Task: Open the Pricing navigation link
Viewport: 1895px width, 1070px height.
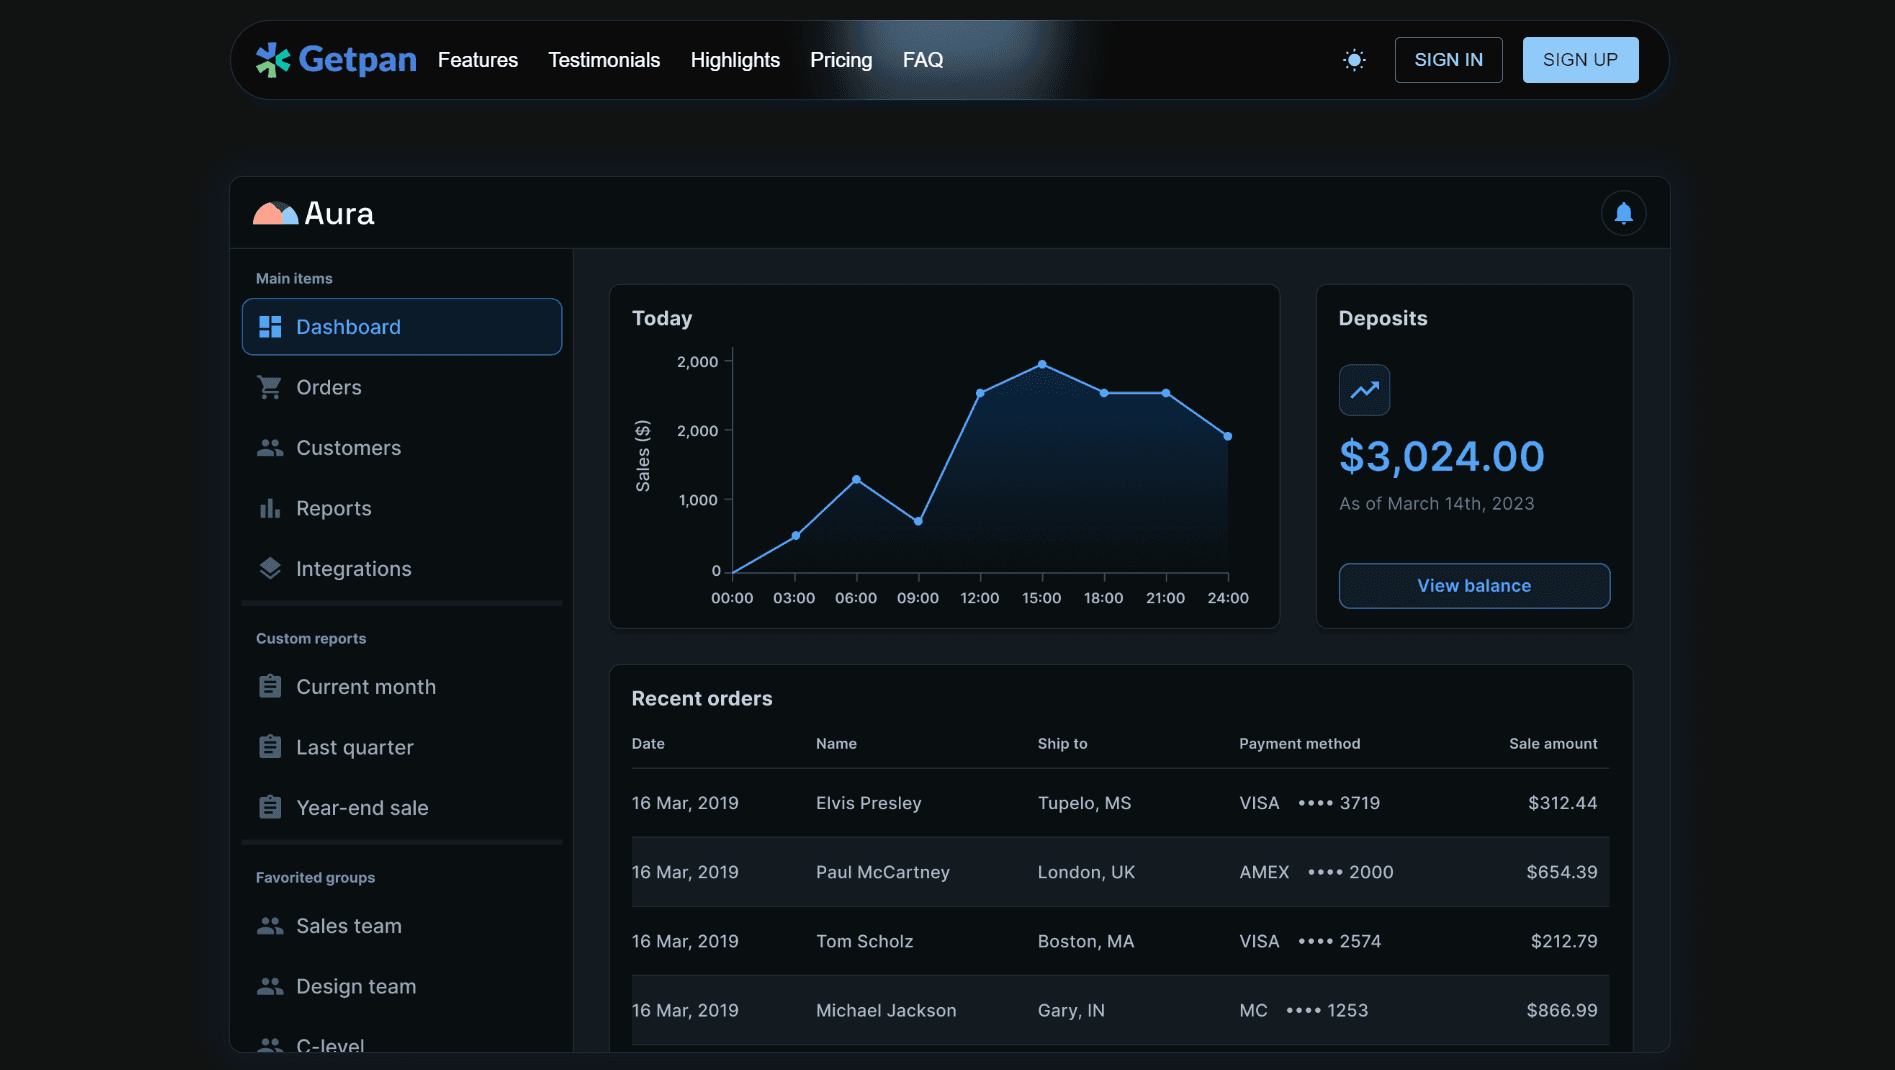Action: [x=840, y=60]
